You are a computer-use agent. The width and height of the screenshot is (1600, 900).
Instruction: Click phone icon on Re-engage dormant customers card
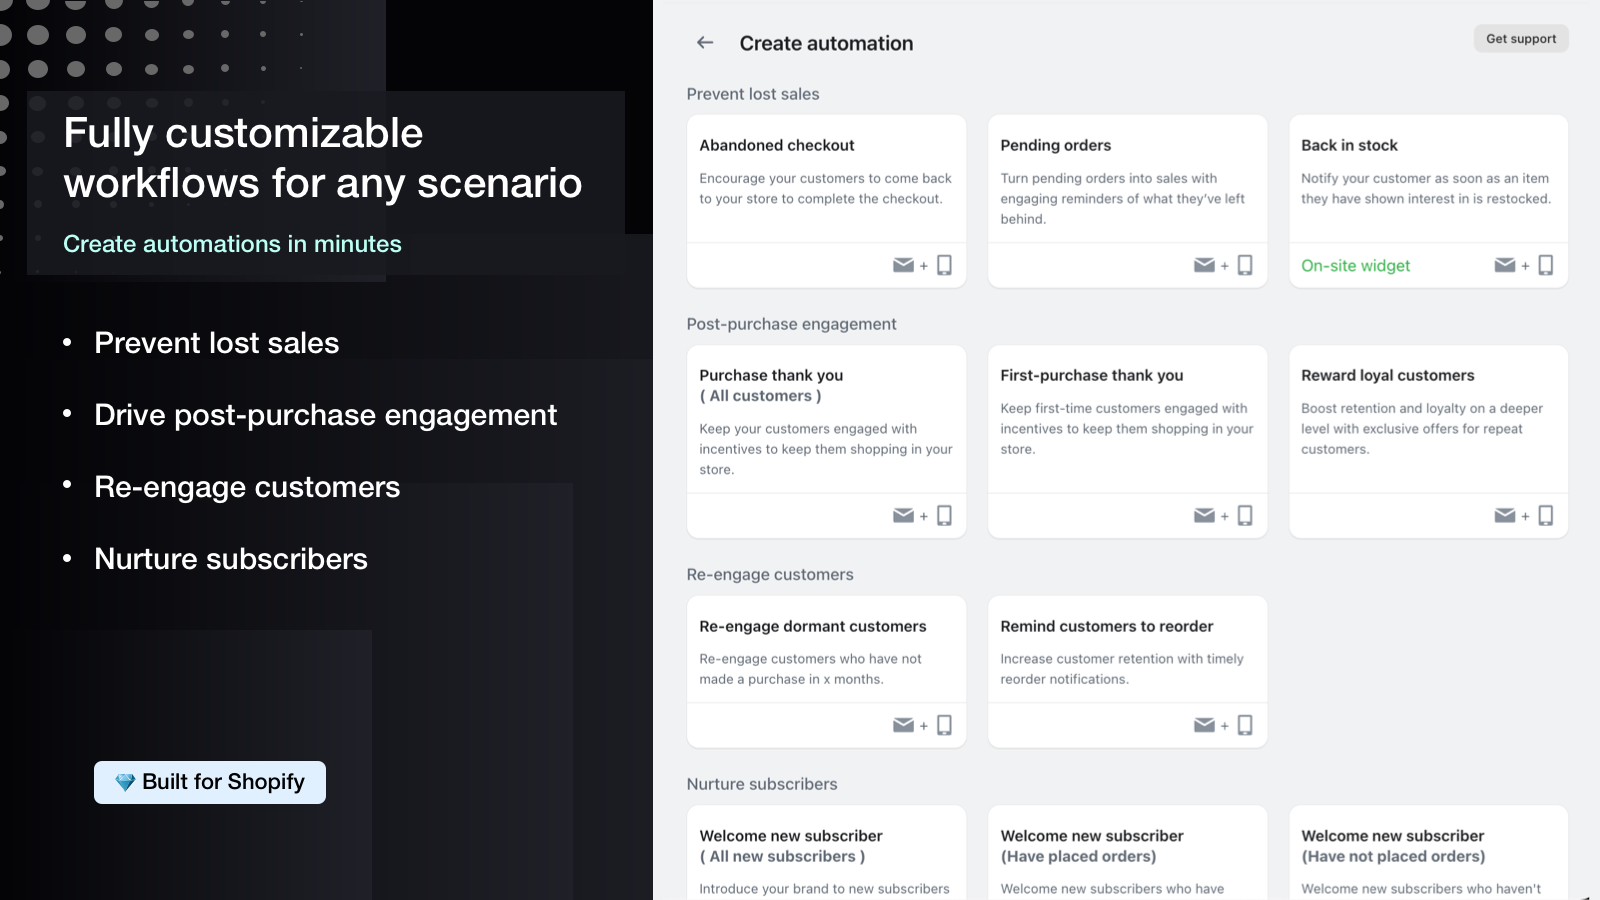(944, 725)
